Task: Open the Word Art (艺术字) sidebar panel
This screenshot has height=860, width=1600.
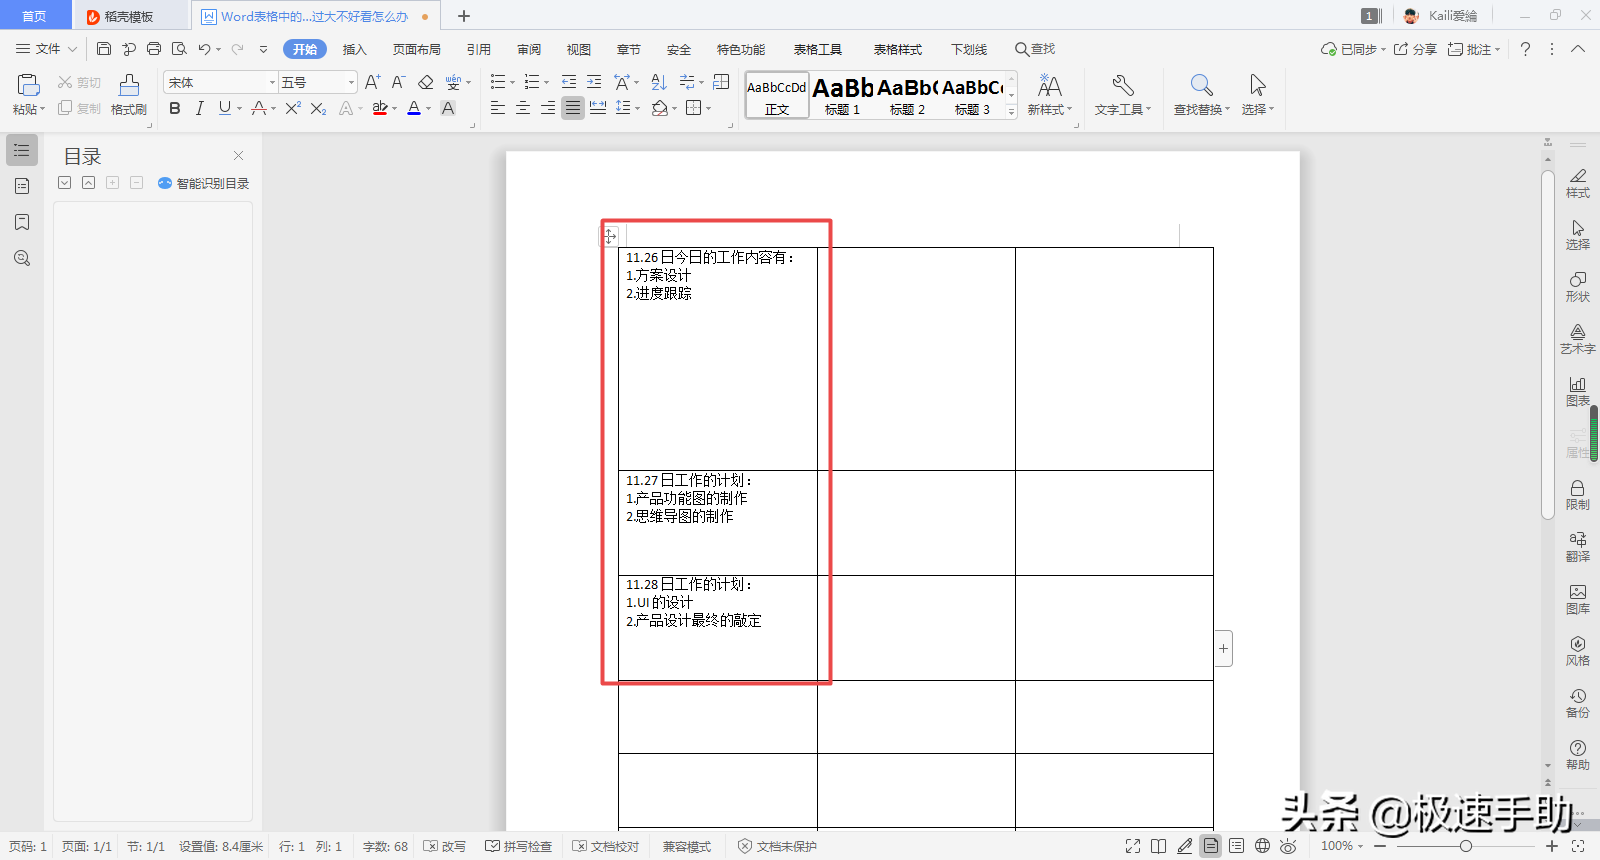Action: (x=1578, y=339)
